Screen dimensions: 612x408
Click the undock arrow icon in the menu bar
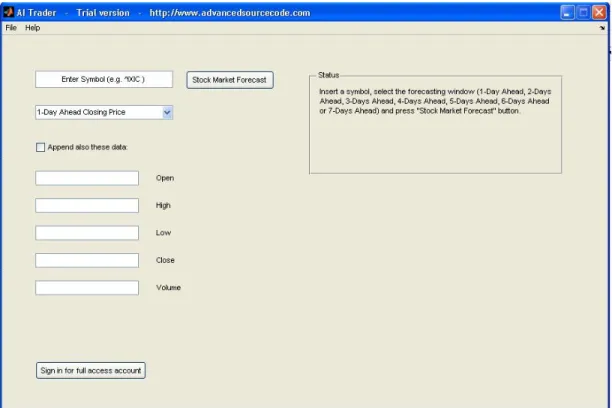click(602, 28)
